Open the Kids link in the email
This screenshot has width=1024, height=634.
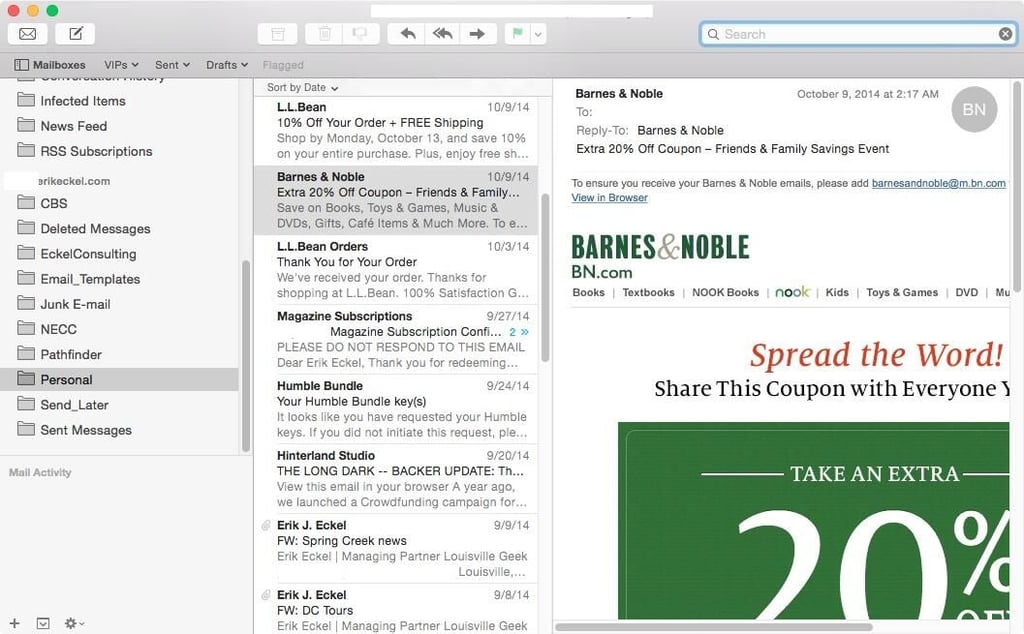[x=837, y=293]
